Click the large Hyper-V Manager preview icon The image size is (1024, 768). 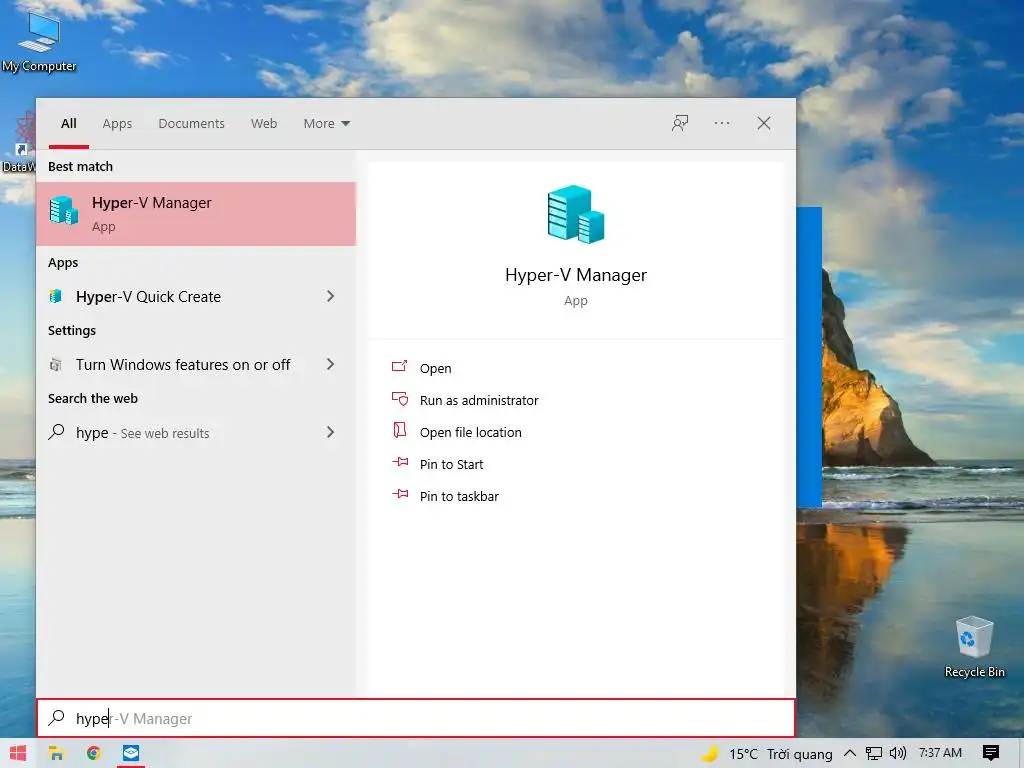point(576,214)
